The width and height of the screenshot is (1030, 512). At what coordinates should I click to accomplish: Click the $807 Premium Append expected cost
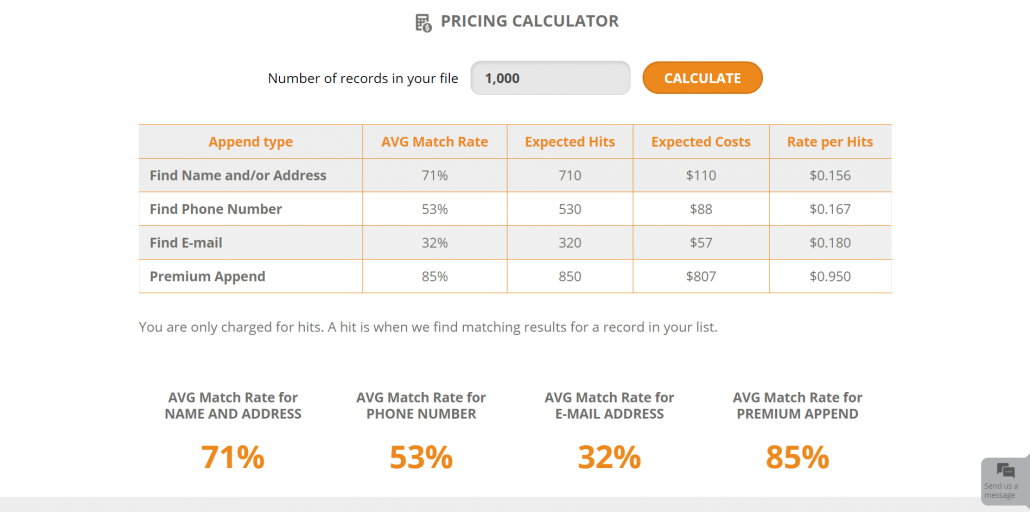coord(700,276)
